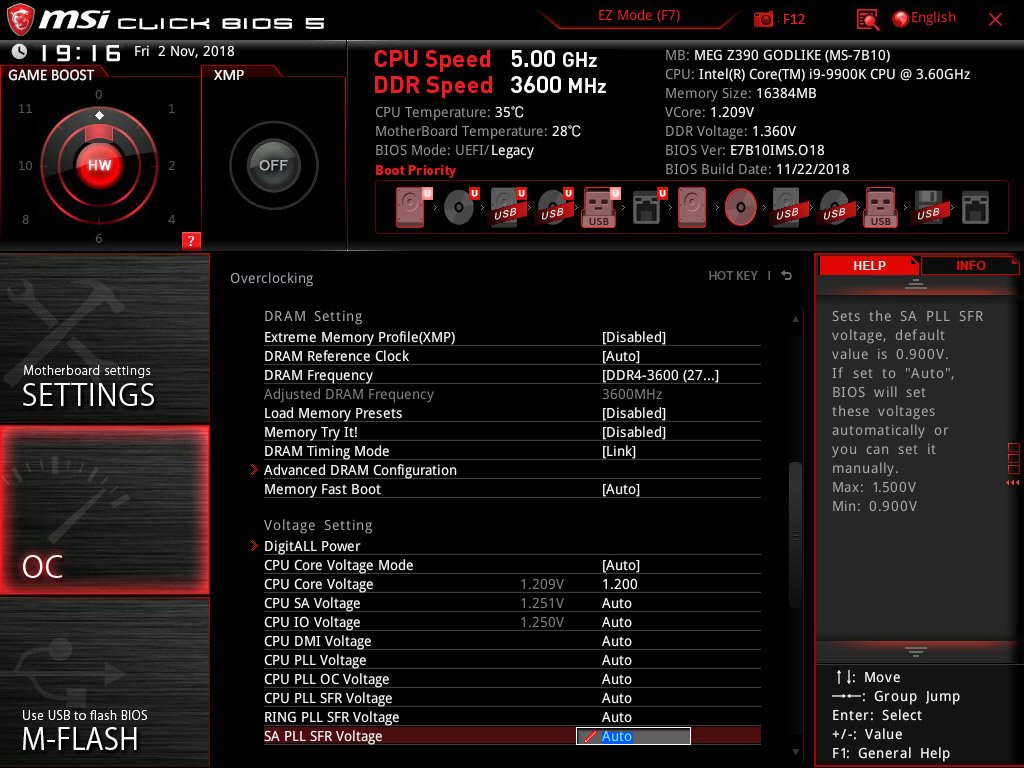This screenshot has height=768, width=1024.
Task: Set Game Boost dial to level 1
Action: pyautogui.click(x=171, y=108)
